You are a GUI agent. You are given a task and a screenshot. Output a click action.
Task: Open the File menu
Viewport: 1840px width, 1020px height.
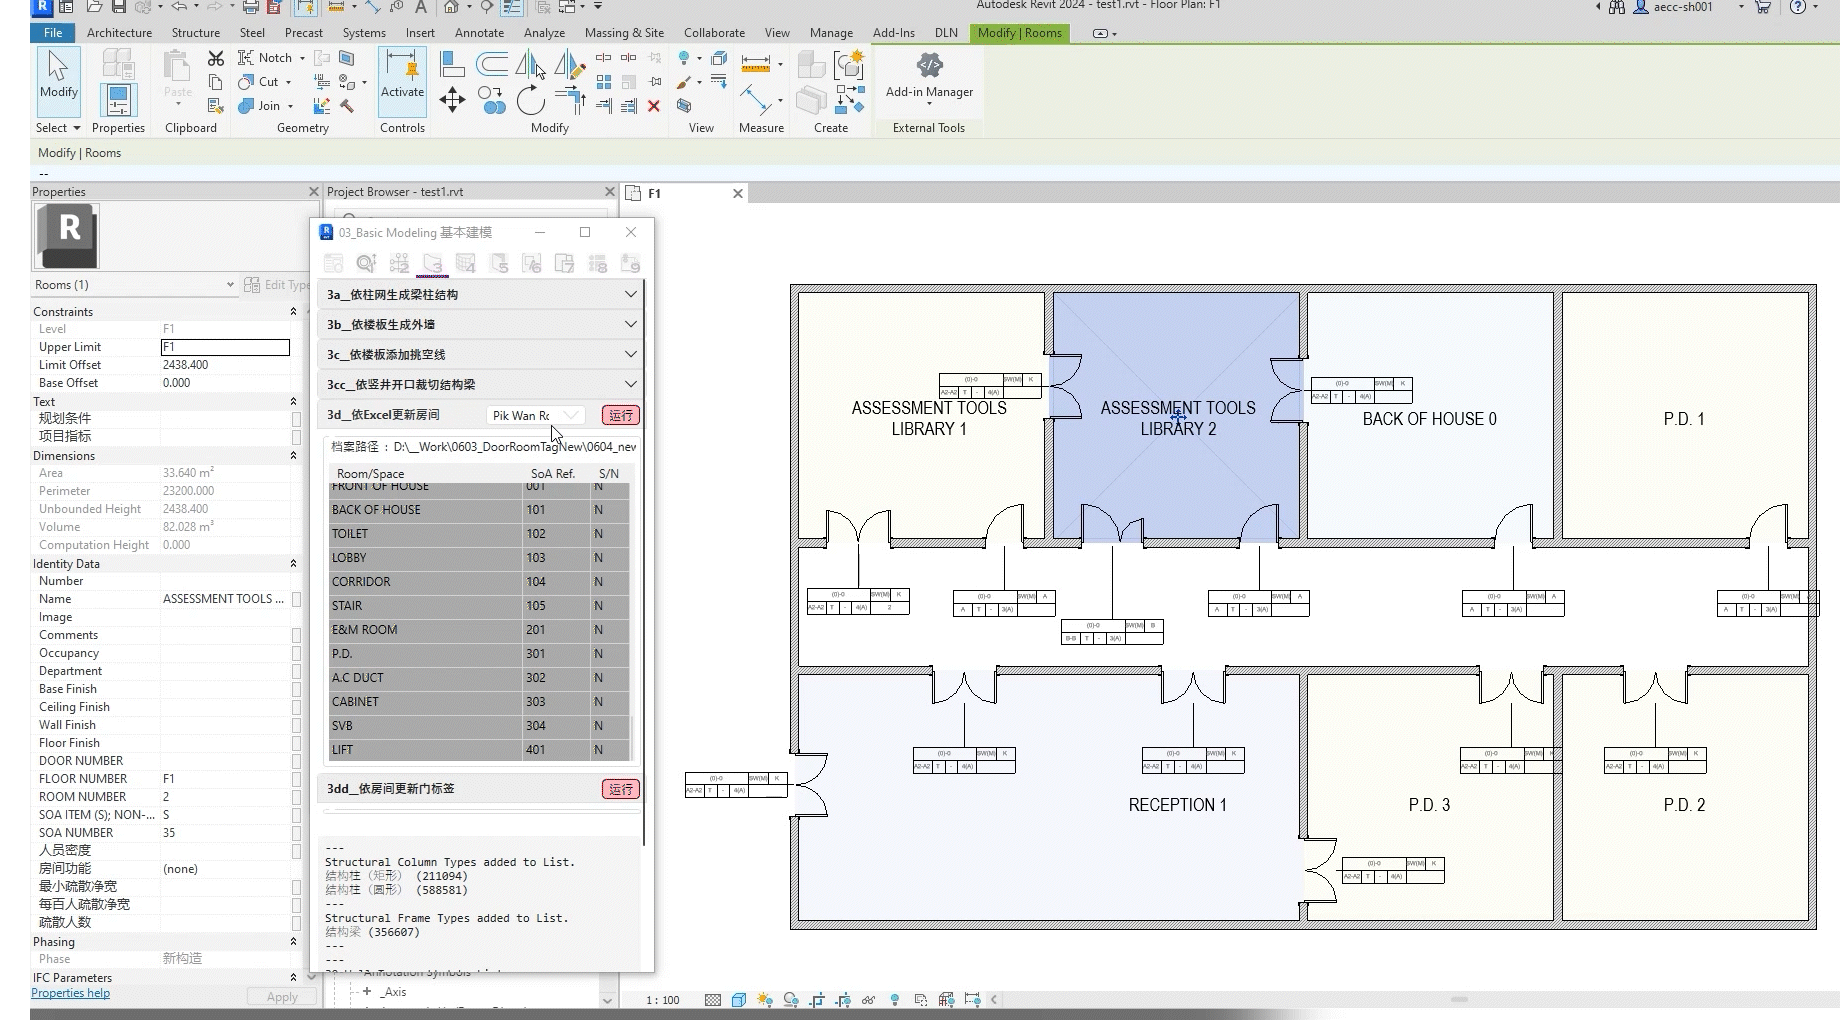53,33
